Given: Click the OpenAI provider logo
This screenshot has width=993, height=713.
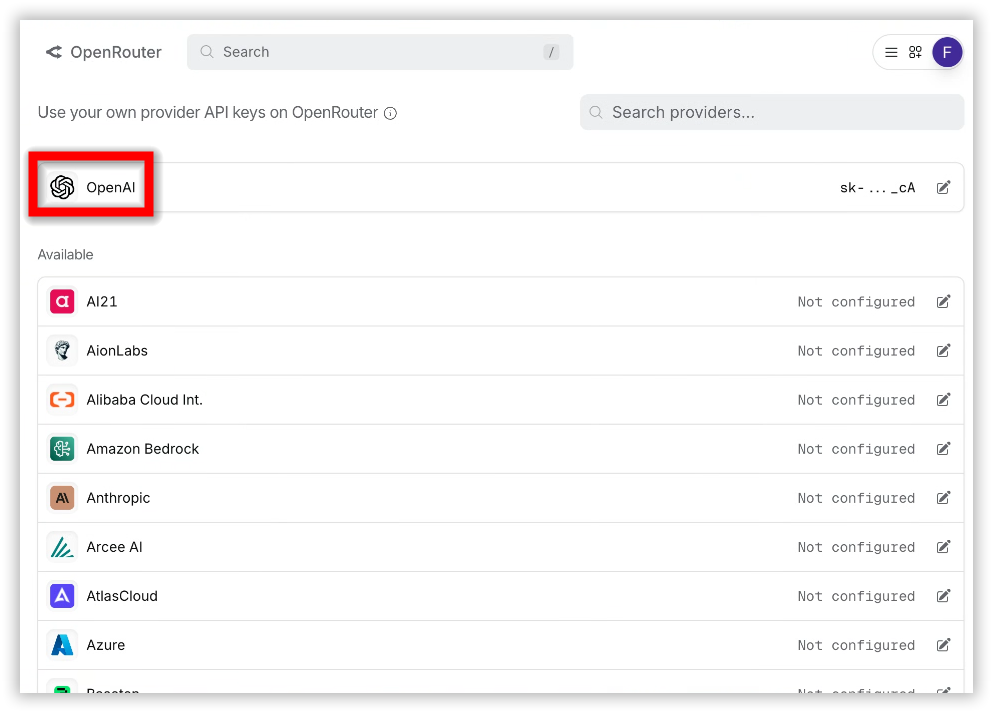Looking at the screenshot, I should 62,187.
